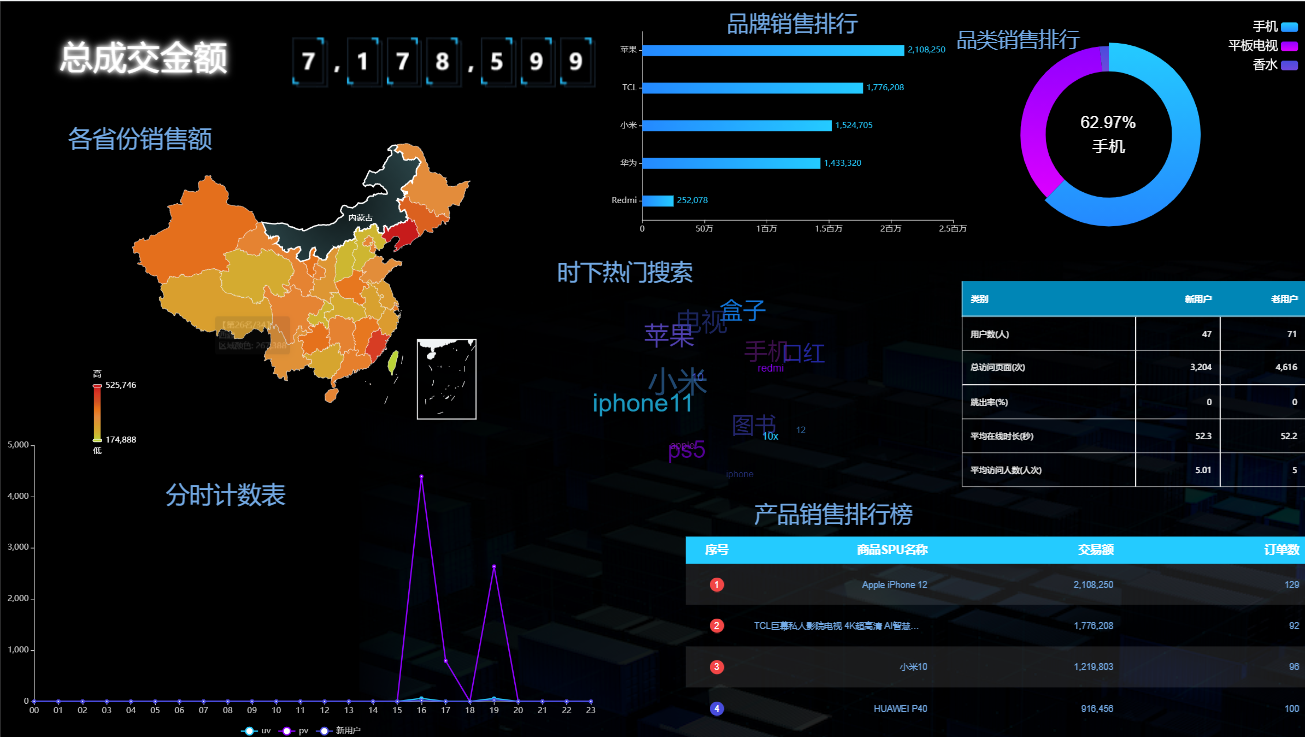Viewport: 1305px width, 737px height.
Task: Click the 62.97% label in the donut center
Action: point(1108,123)
